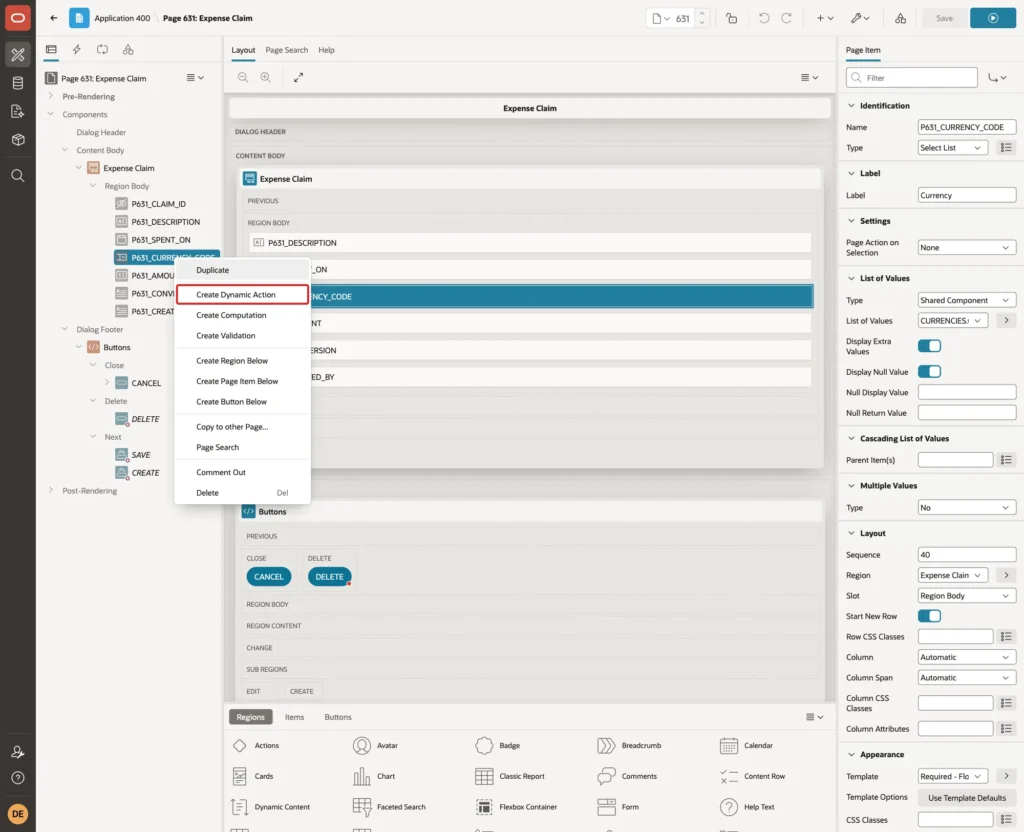Viewport: 1024px width, 832px height.
Task: Switch to the Rendering tree tab icon
Action: [x=51, y=50]
